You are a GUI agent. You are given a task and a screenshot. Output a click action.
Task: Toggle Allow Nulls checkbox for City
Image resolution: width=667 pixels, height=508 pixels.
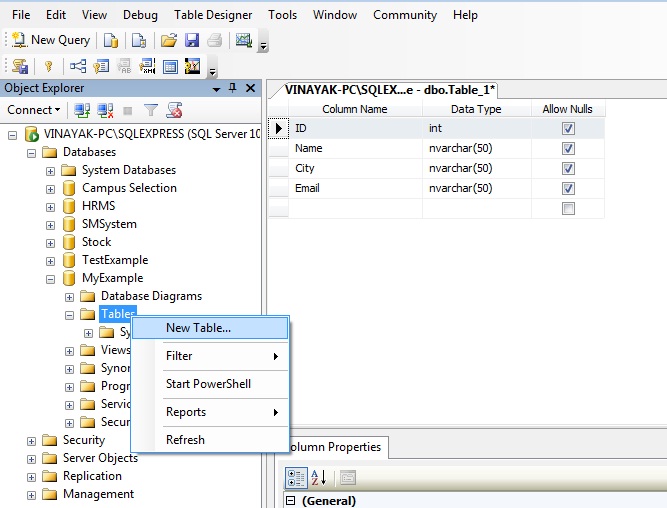point(568,168)
